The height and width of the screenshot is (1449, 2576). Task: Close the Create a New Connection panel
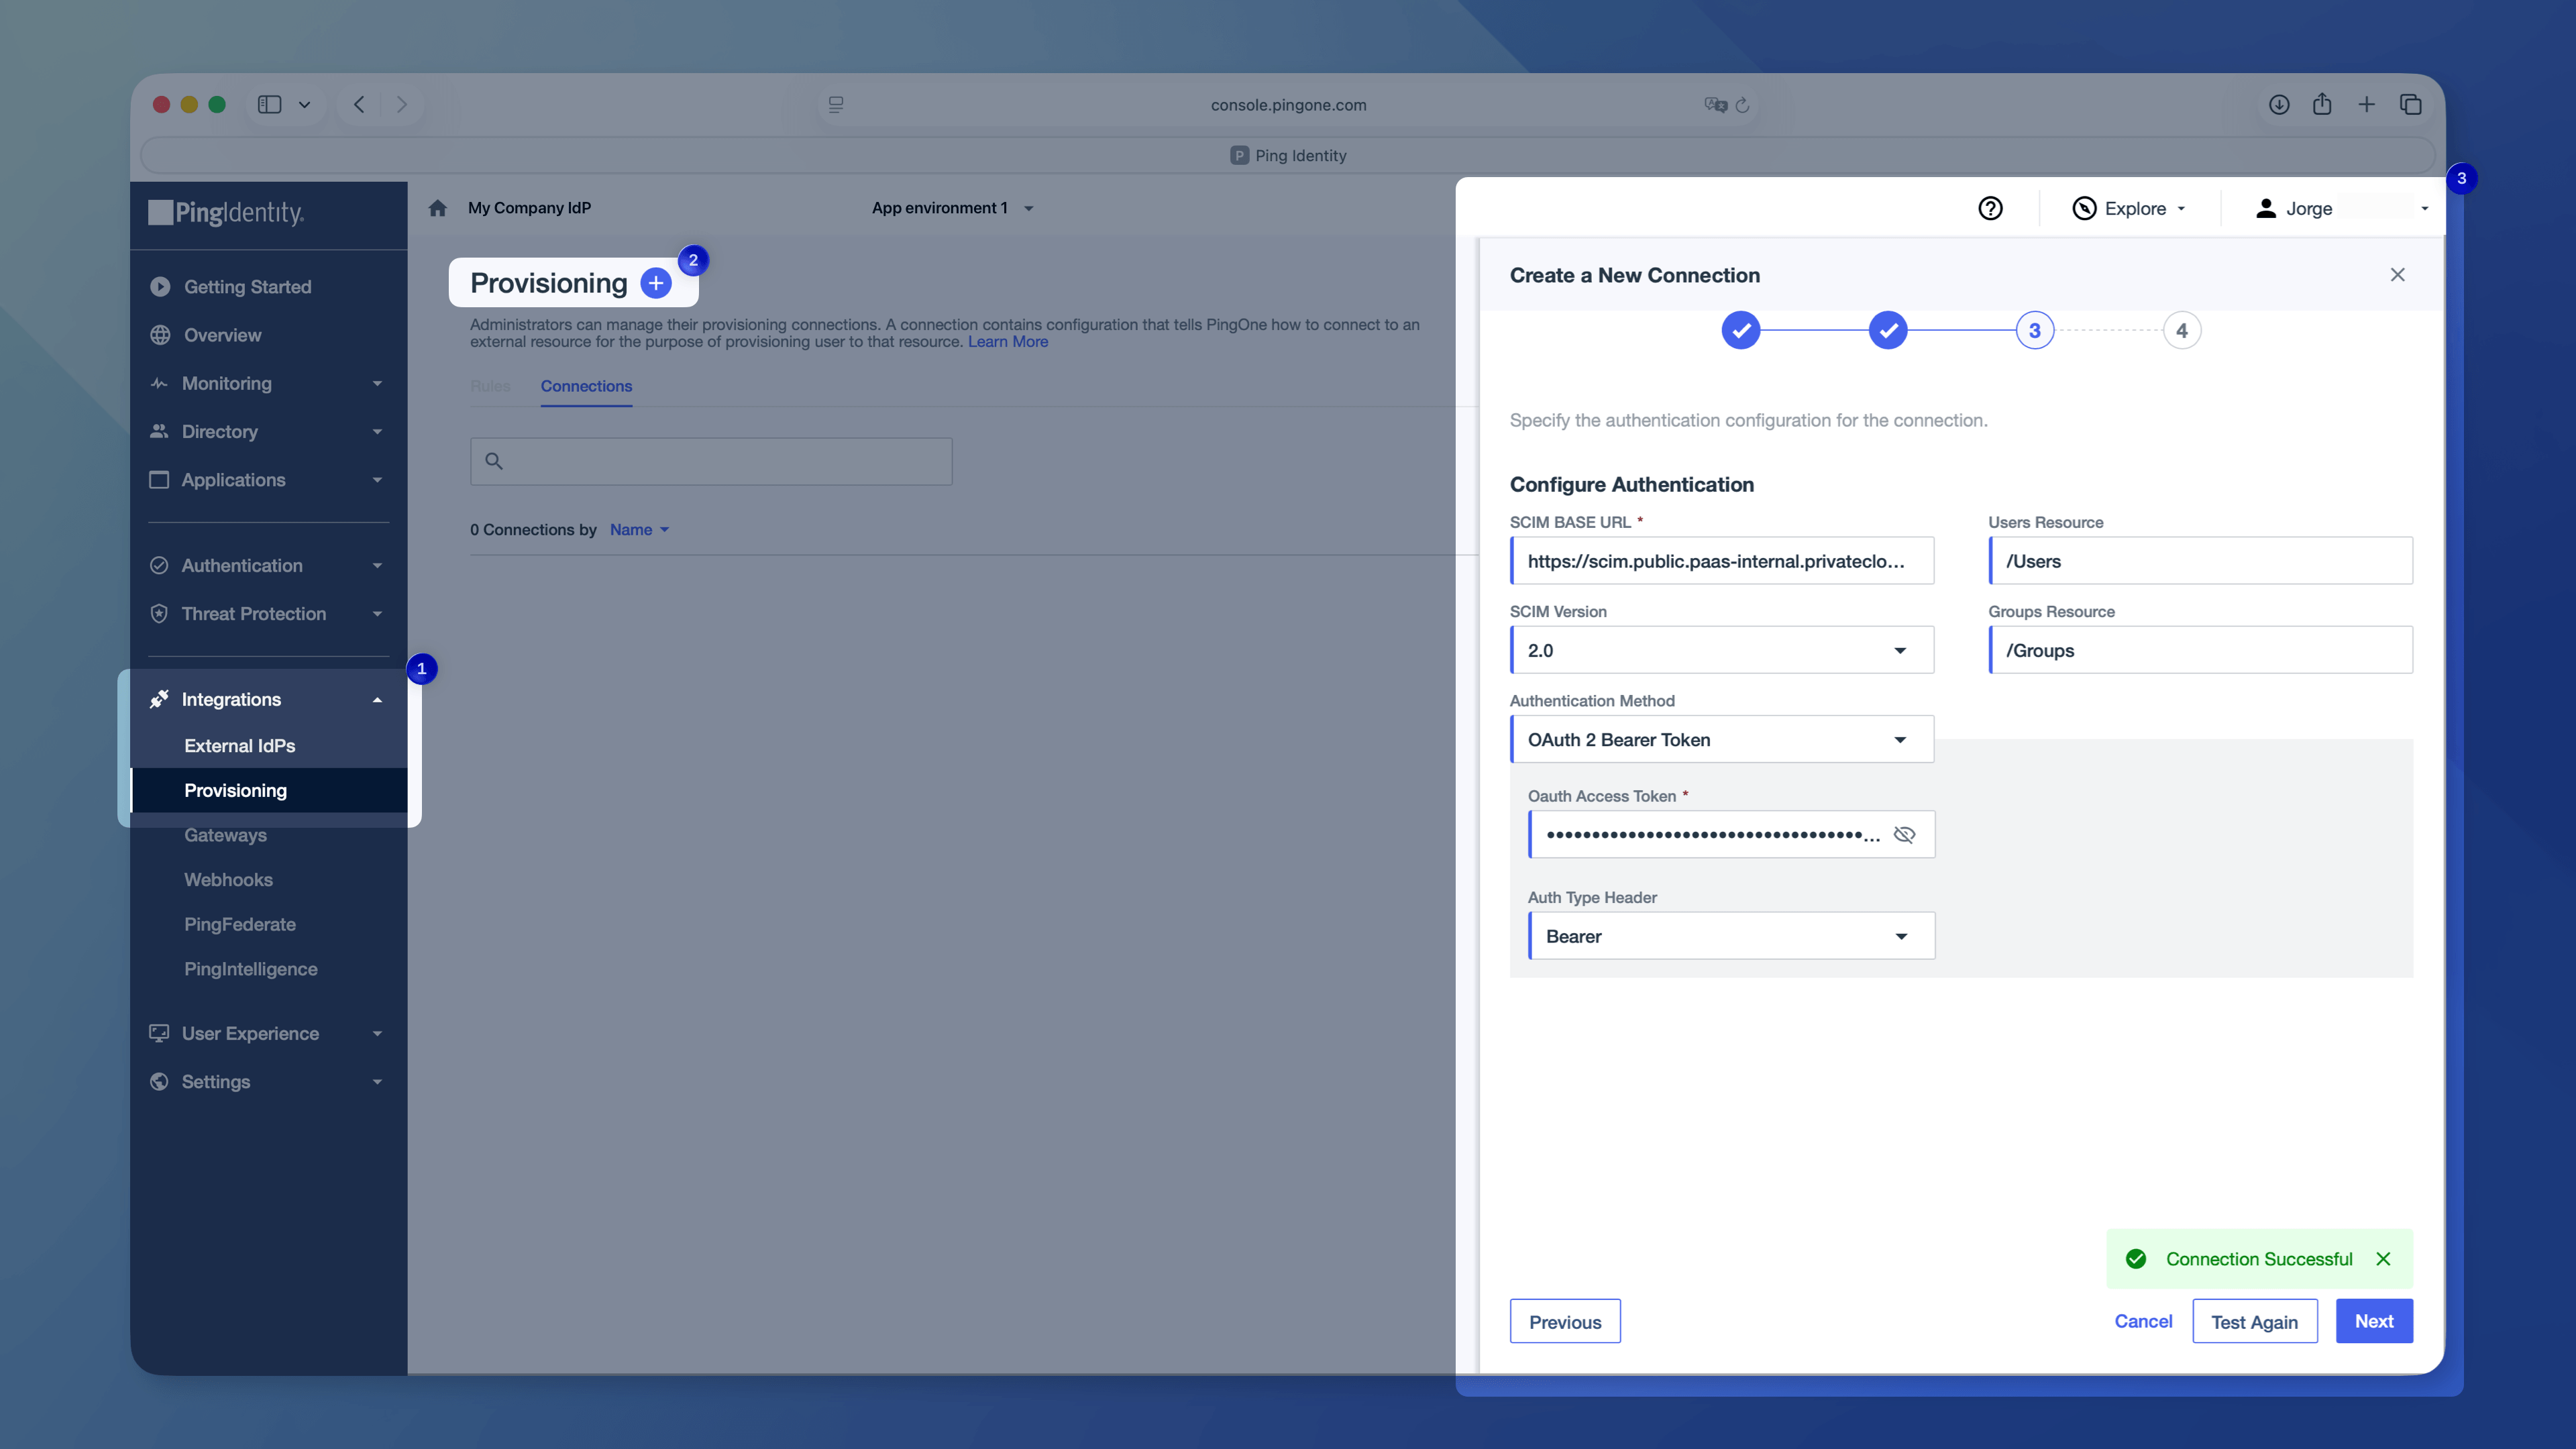[2397, 275]
